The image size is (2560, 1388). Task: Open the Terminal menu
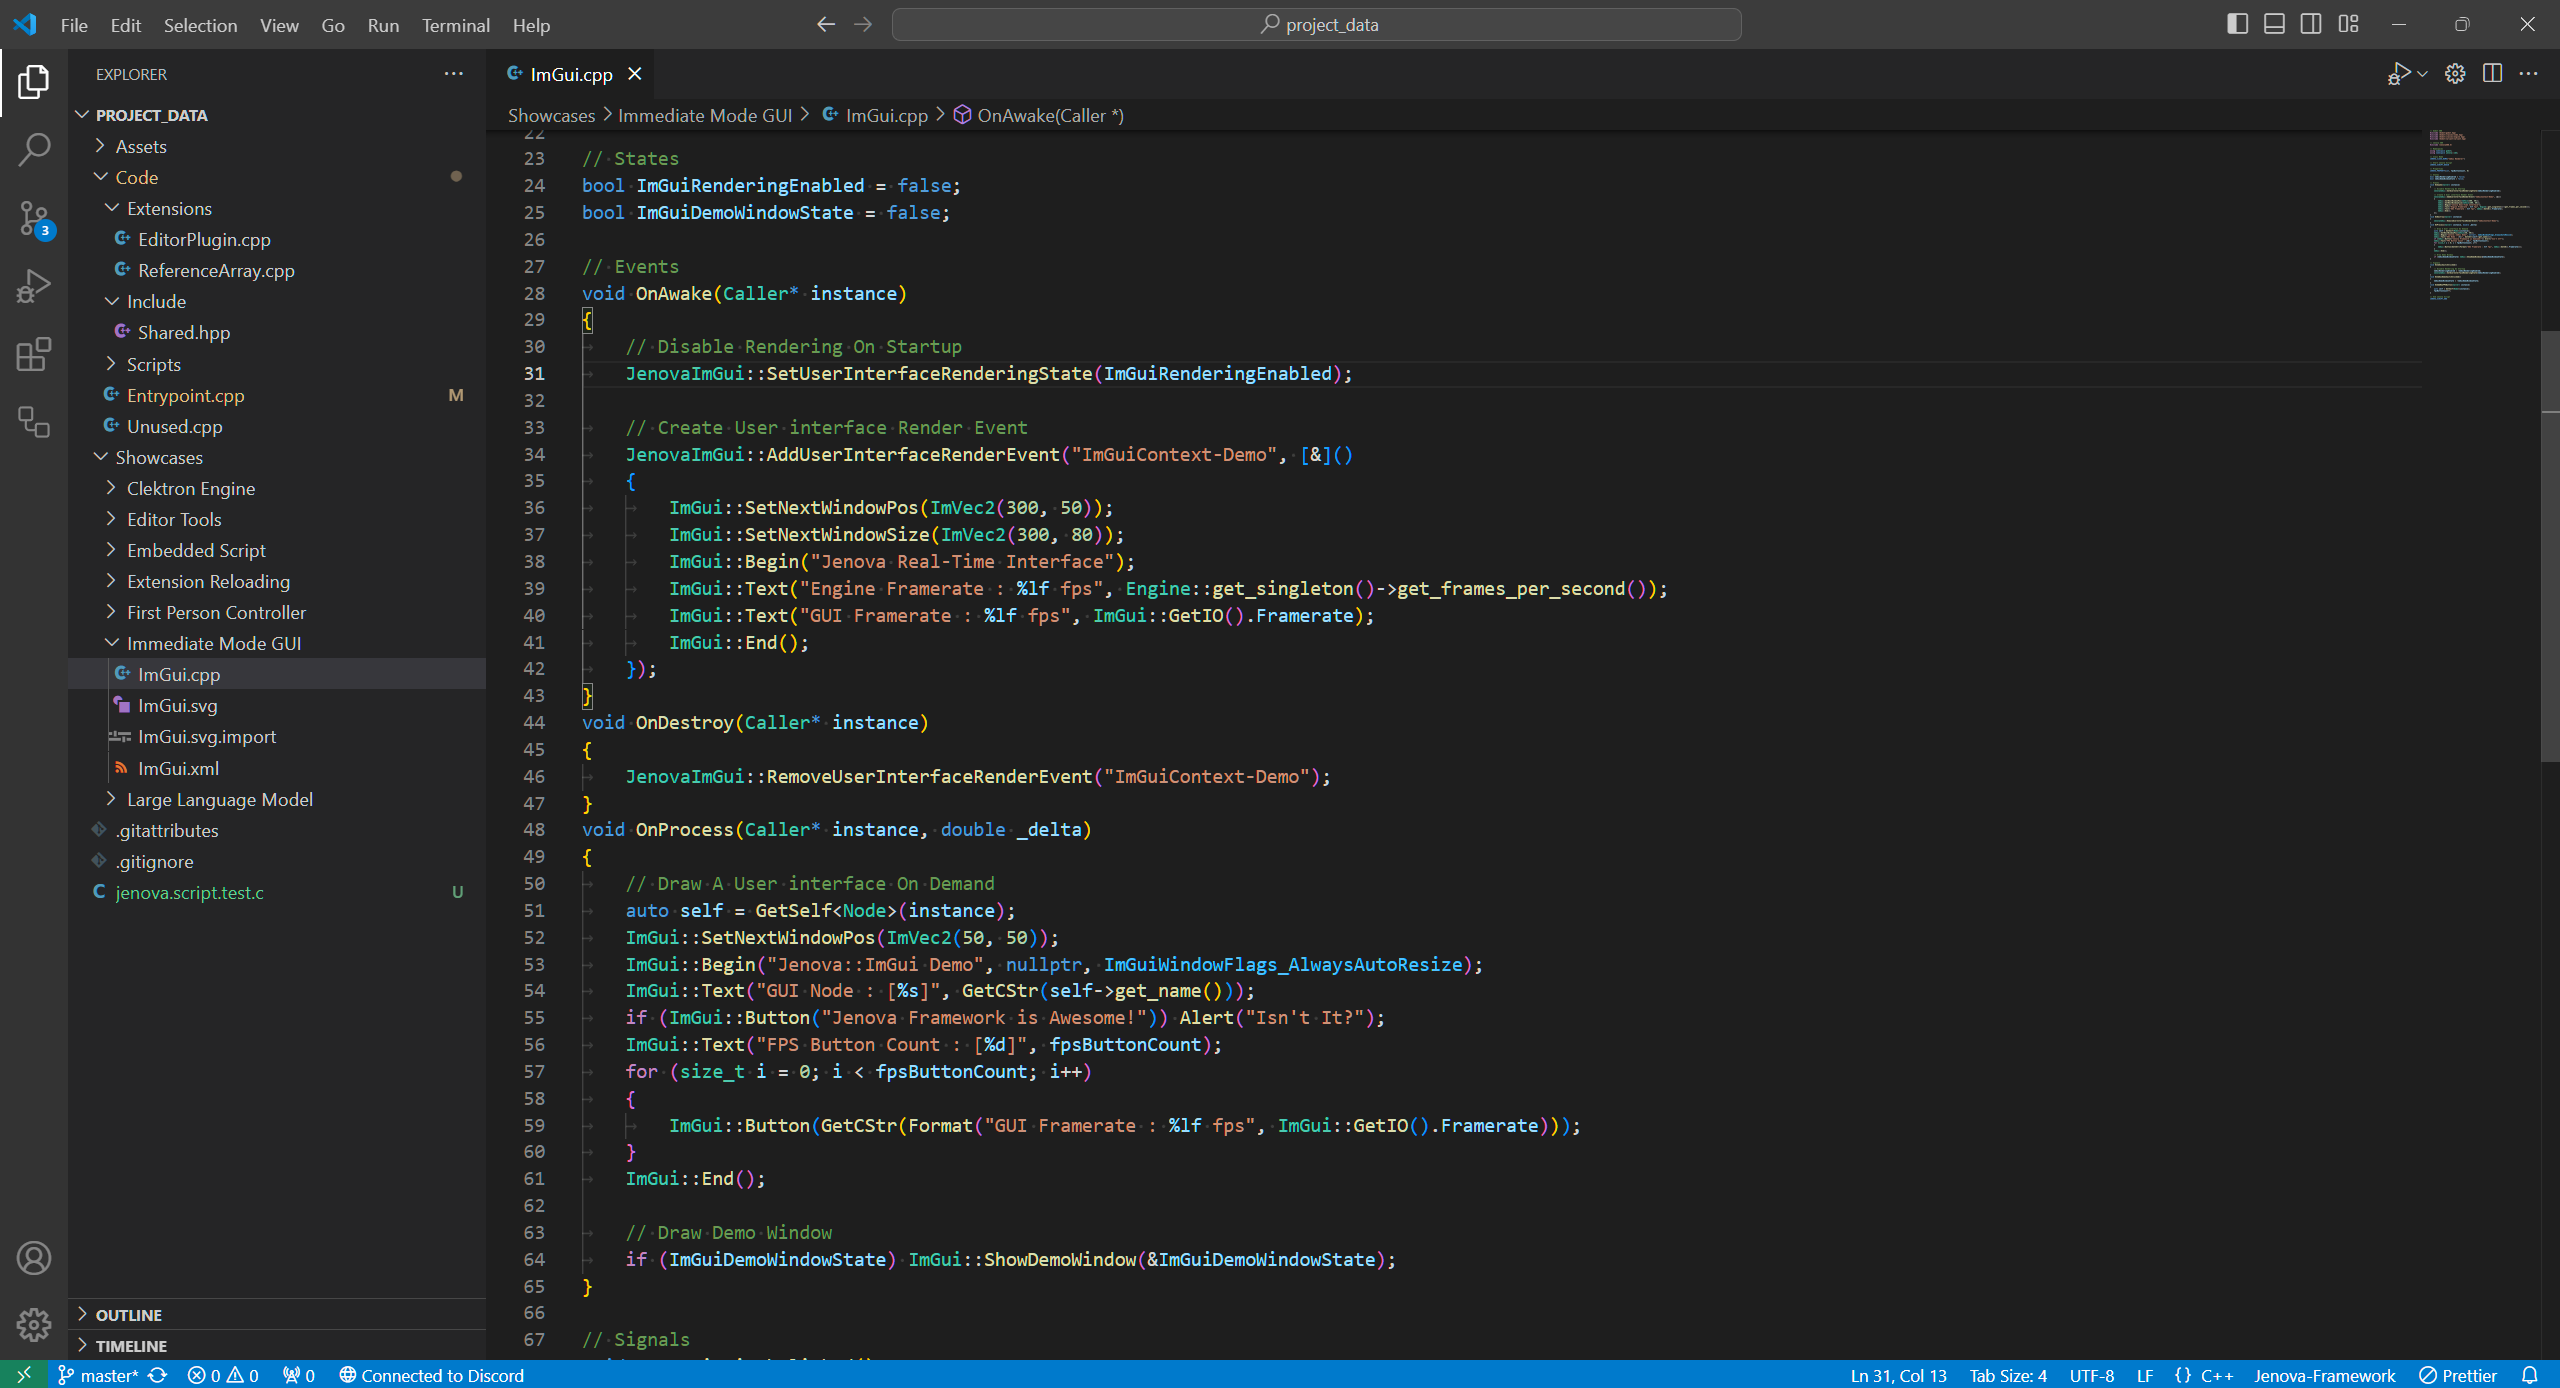tap(456, 25)
